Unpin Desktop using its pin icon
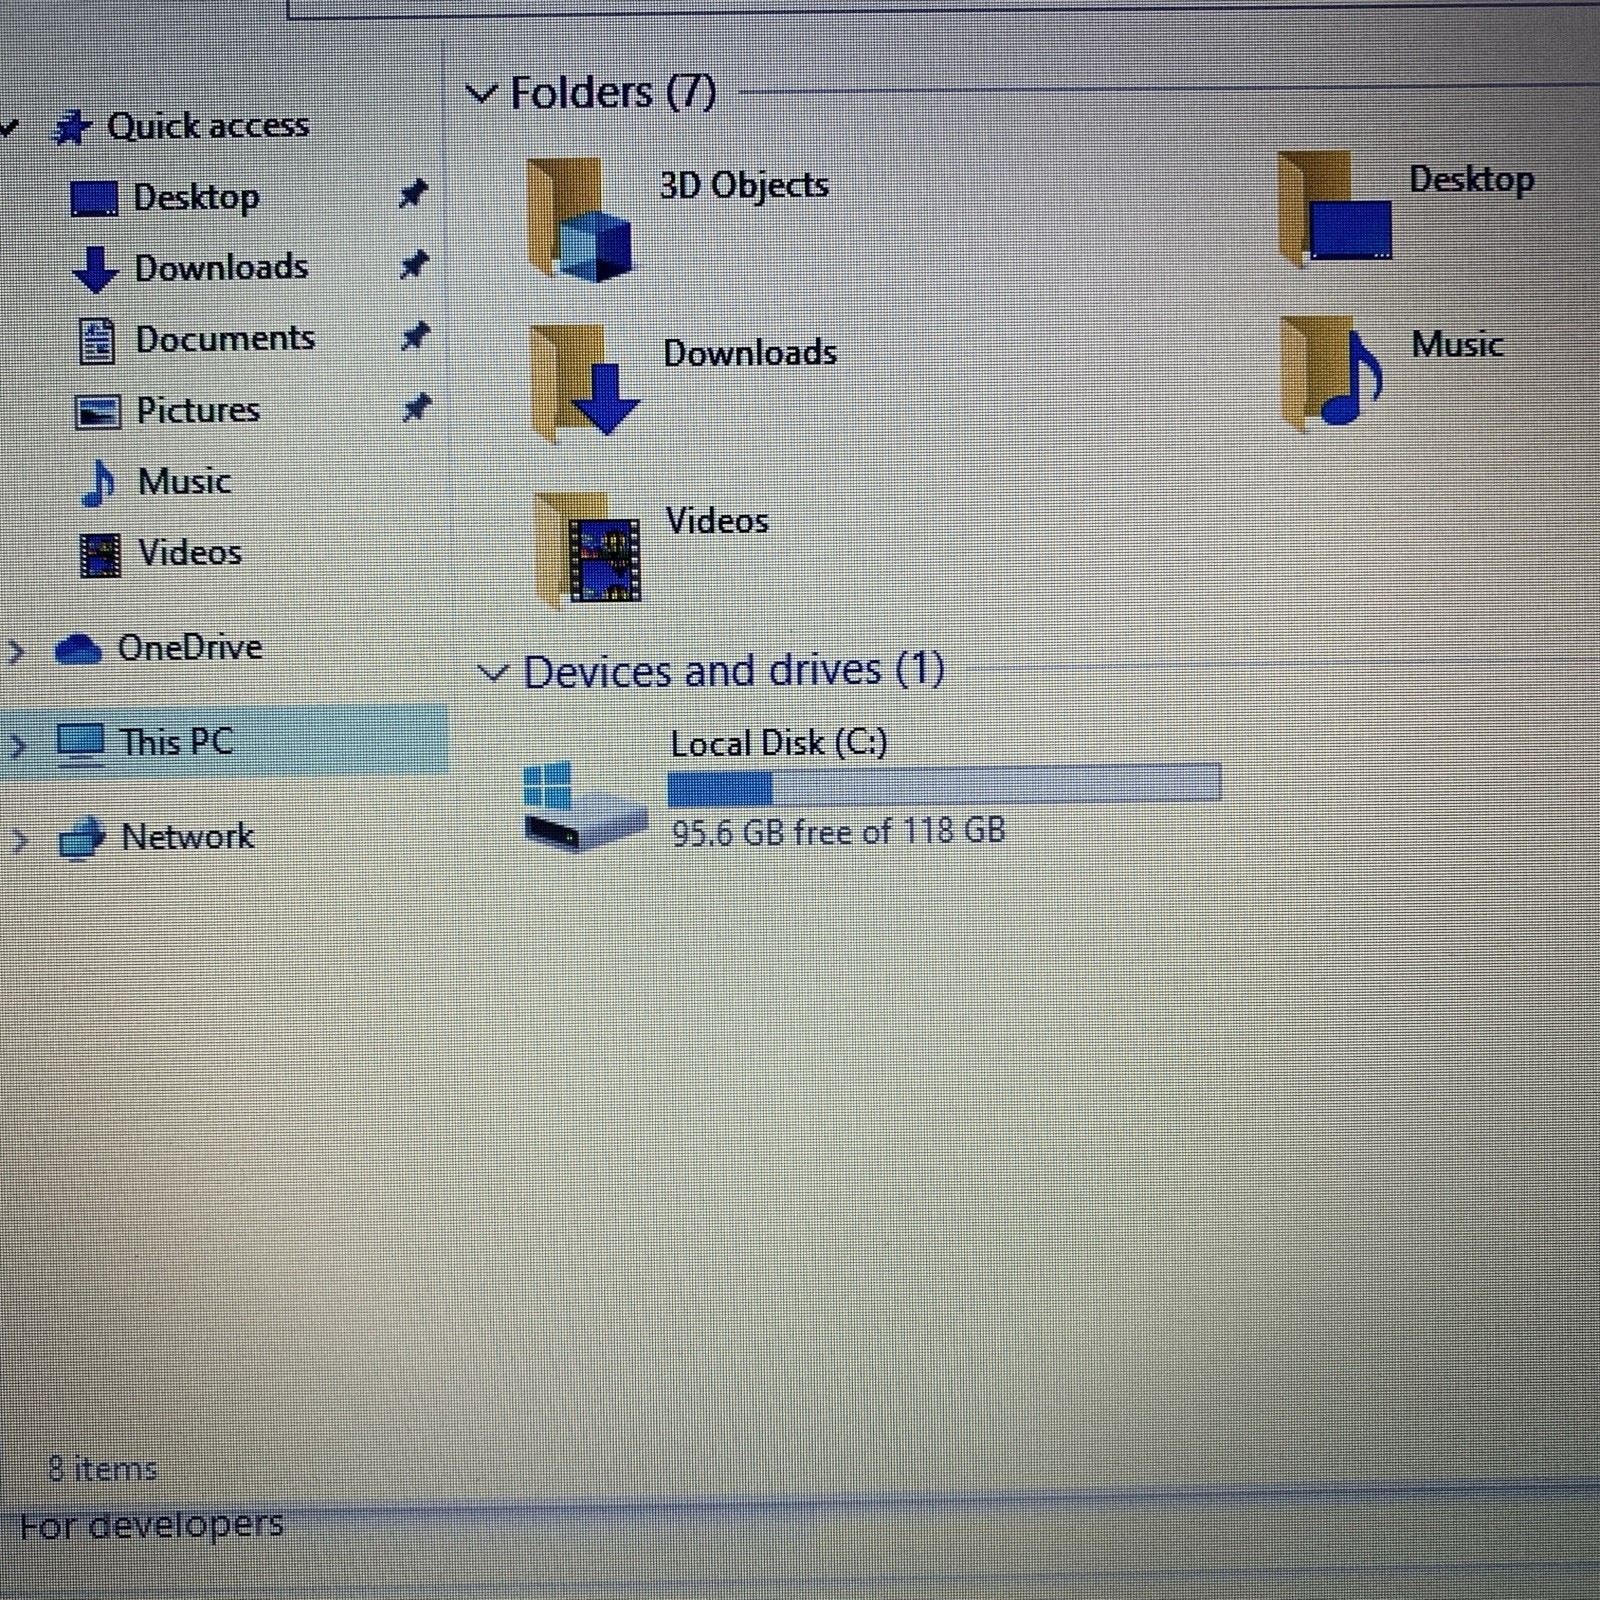1600x1600 pixels. click(x=413, y=193)
